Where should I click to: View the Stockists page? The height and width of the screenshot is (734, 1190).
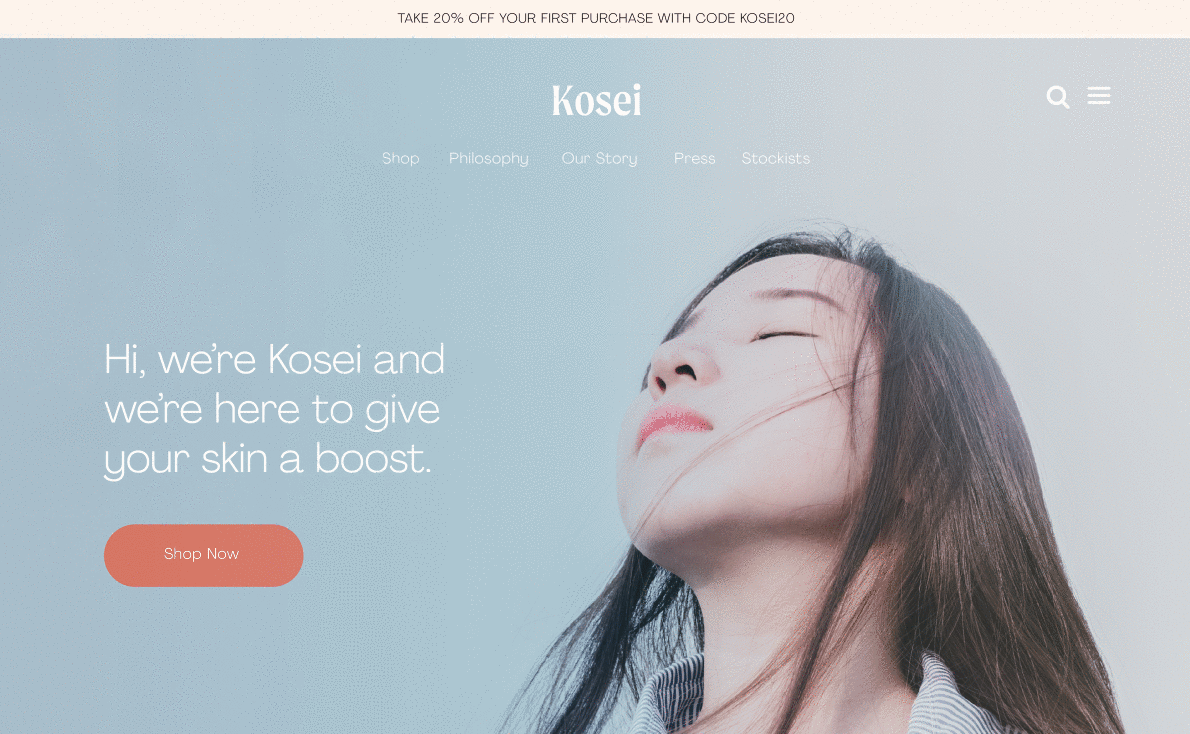[776, 159]
